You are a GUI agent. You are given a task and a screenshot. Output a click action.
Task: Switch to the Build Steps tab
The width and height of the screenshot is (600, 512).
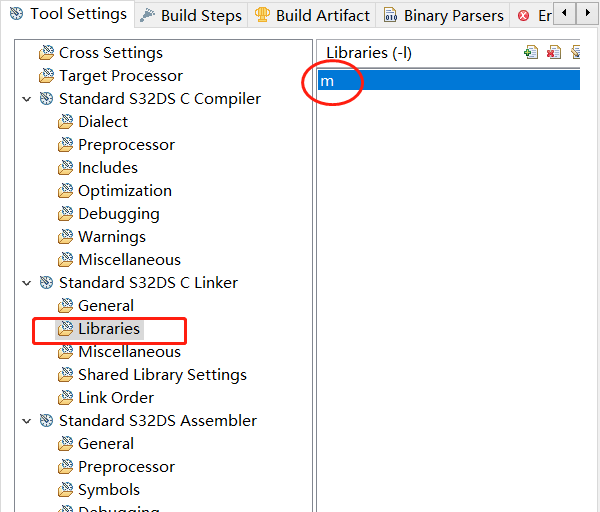pos(194,16)
